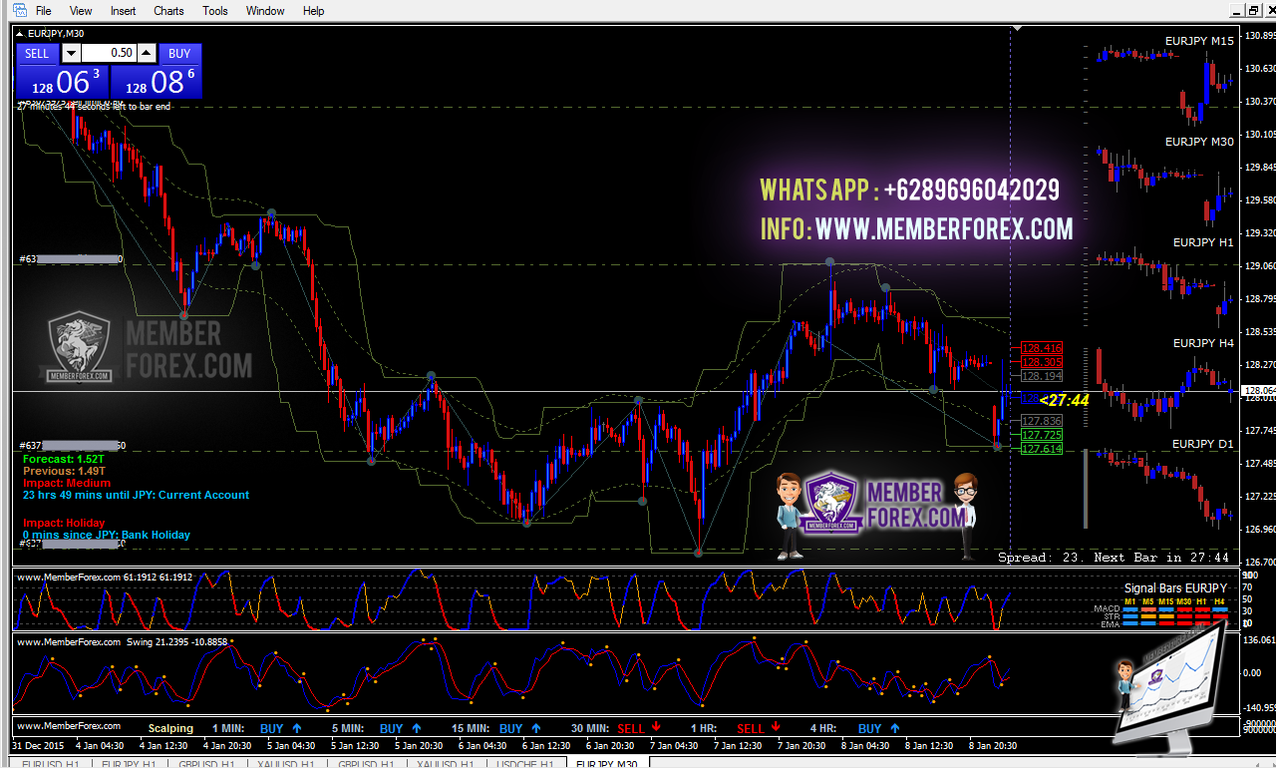Click the WhatsApp number +6289696042029 text
The height and width of the screenshot is (773, 1280).
(x=971, y=189)
